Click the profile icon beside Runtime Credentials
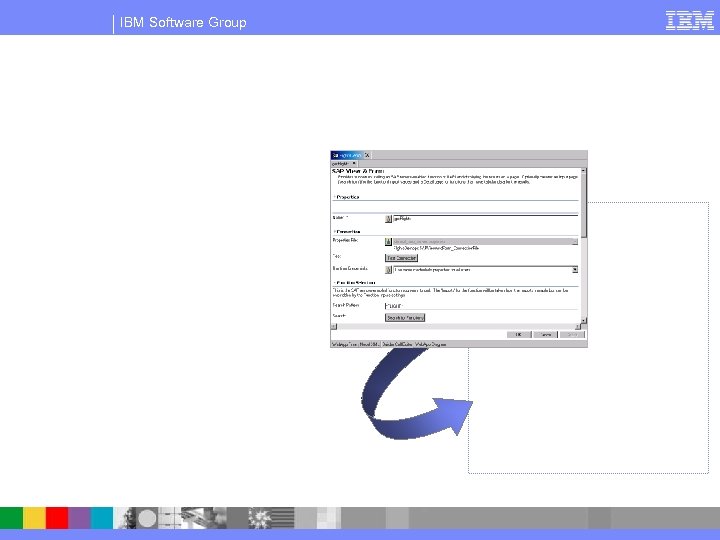 (x=388, y=270)
